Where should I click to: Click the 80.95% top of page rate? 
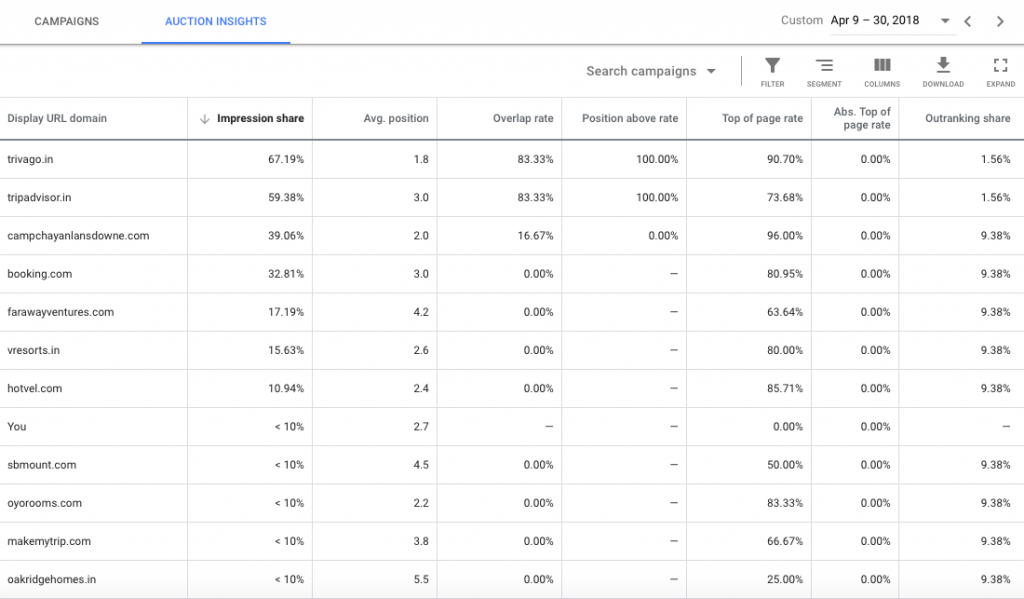(x=784, y=274)
